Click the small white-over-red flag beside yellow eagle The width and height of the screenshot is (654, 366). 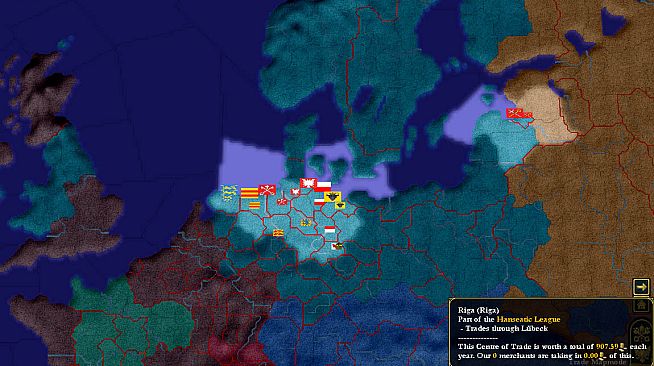[319, 202]
